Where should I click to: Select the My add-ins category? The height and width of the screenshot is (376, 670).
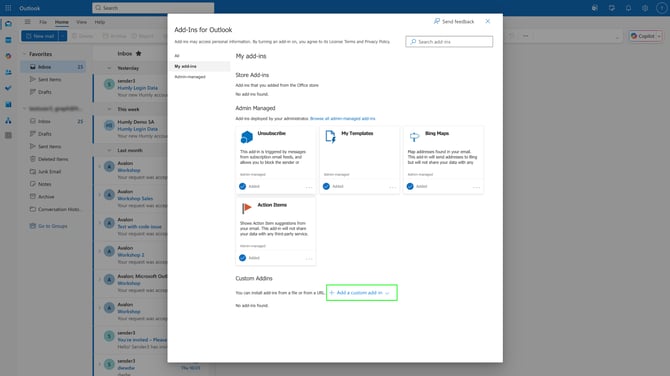[200, 66]
